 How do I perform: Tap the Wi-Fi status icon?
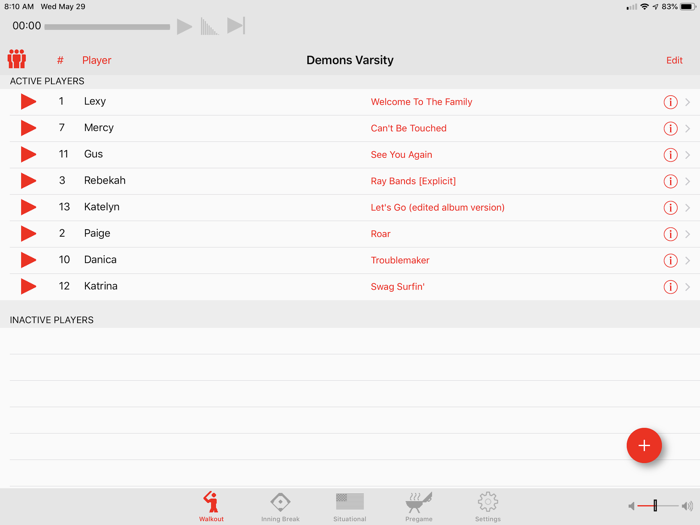tap(644, 7)
